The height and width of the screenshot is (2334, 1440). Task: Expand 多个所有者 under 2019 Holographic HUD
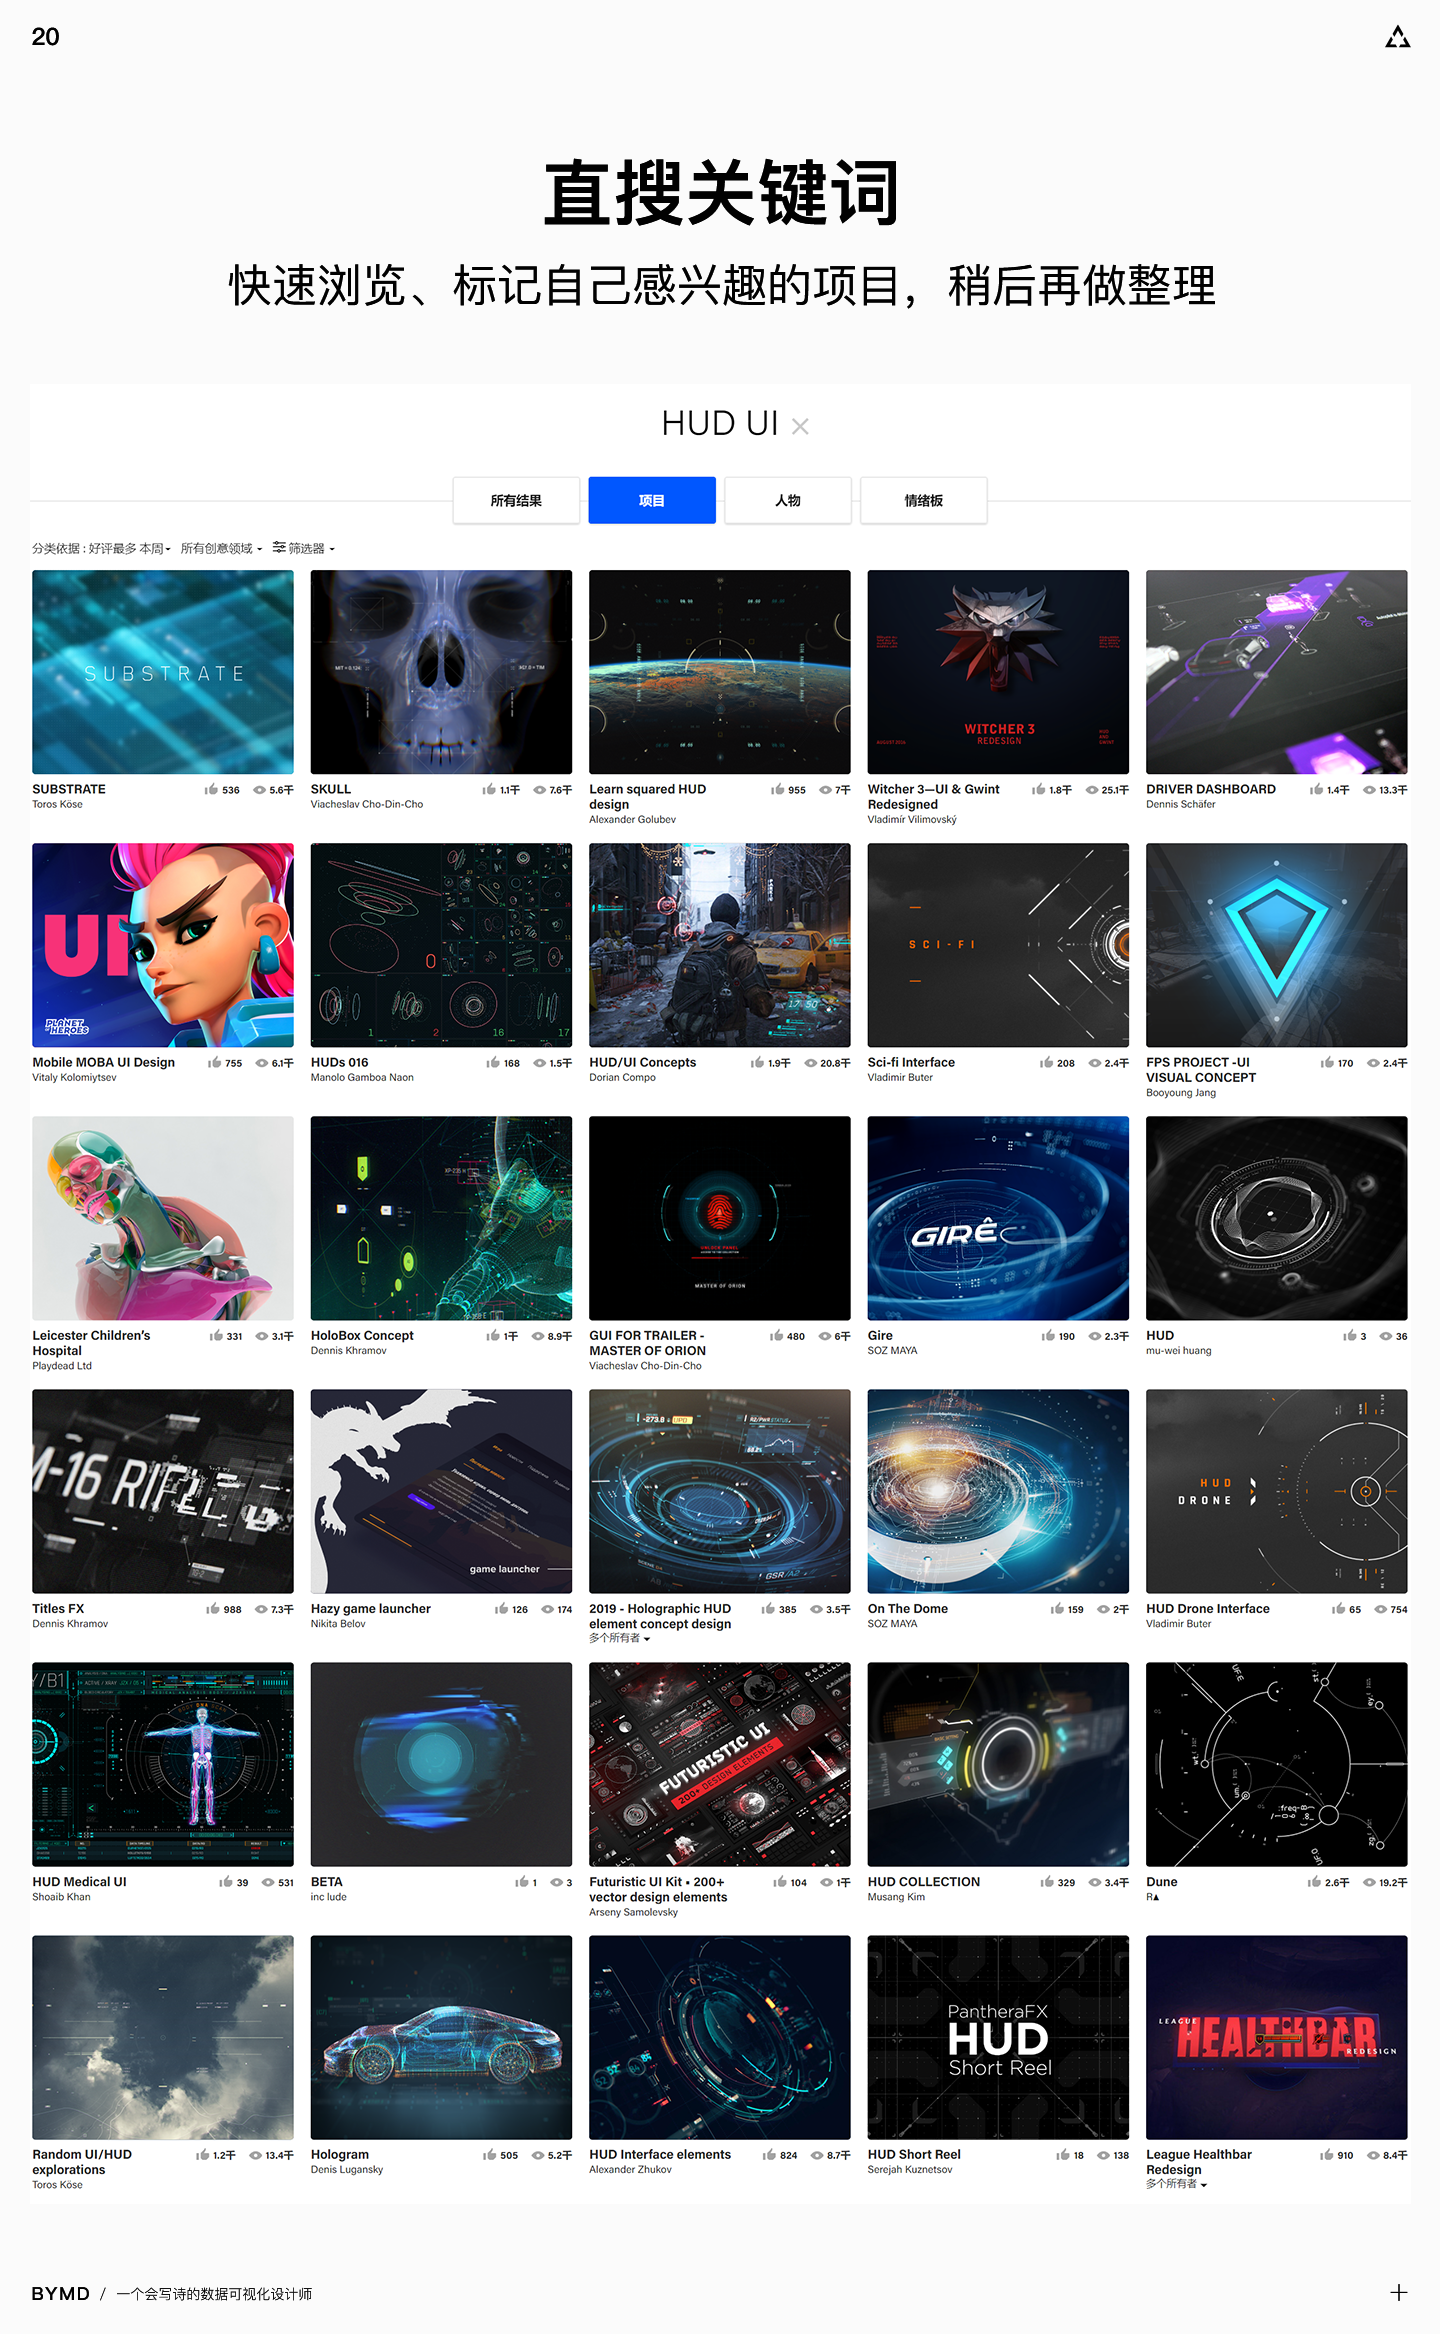(620, 1638)
